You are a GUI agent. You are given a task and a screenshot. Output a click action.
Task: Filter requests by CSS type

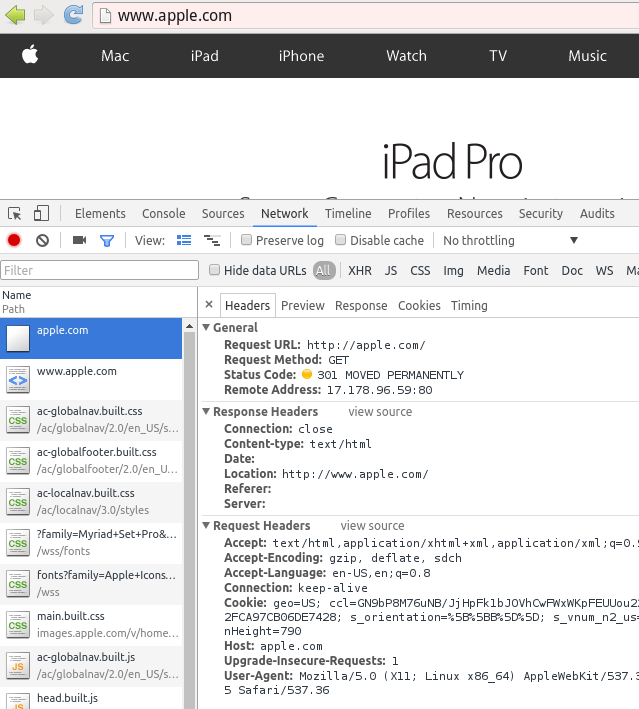click(420, 270)
